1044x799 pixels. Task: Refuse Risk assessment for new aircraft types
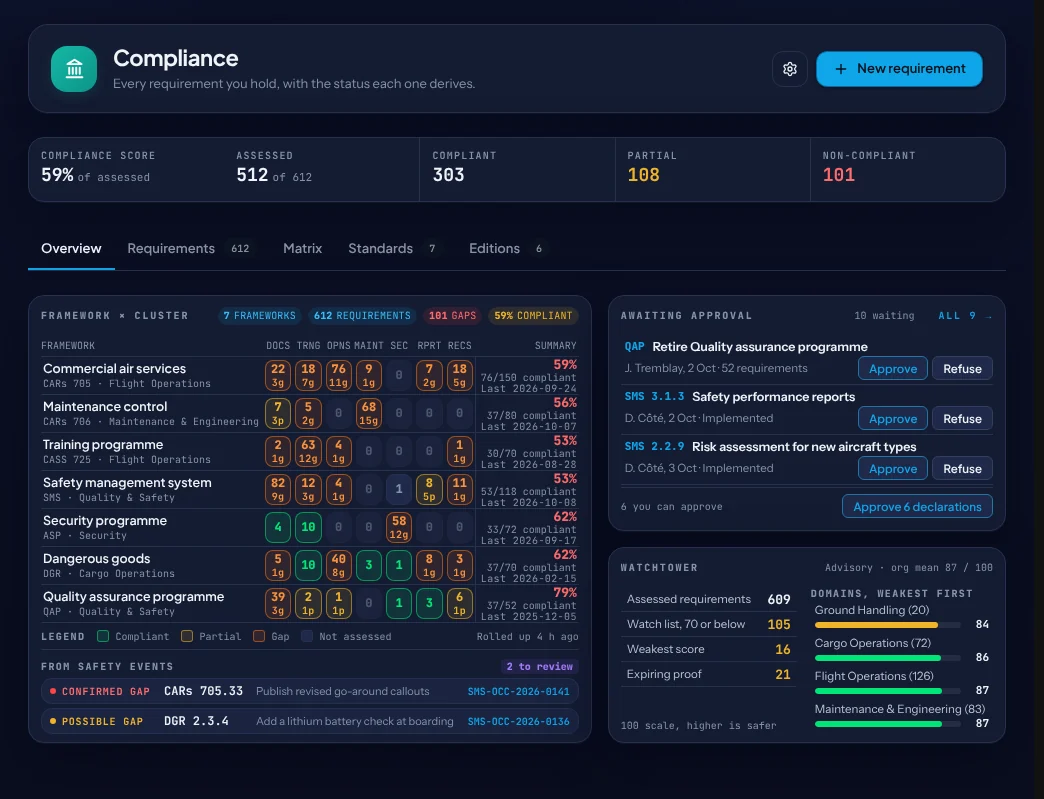click(x=962, y=468)
